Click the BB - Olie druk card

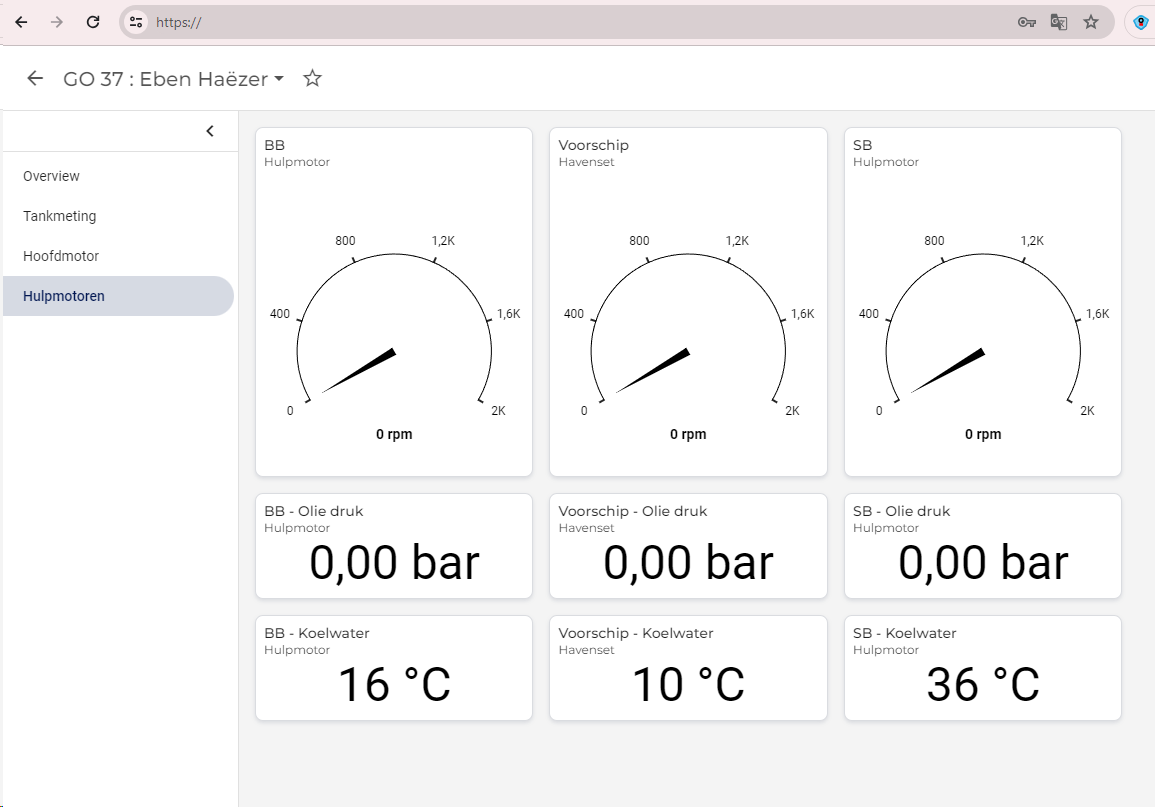tap(394, 546)
